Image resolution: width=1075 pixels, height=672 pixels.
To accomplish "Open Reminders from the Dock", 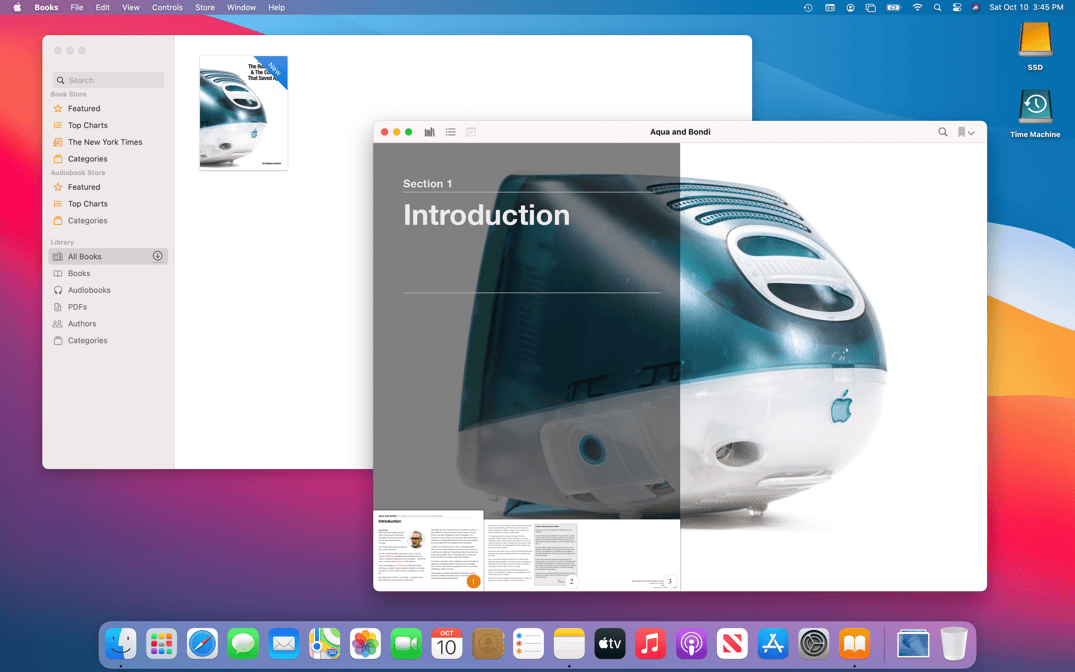I will point(529,644).
